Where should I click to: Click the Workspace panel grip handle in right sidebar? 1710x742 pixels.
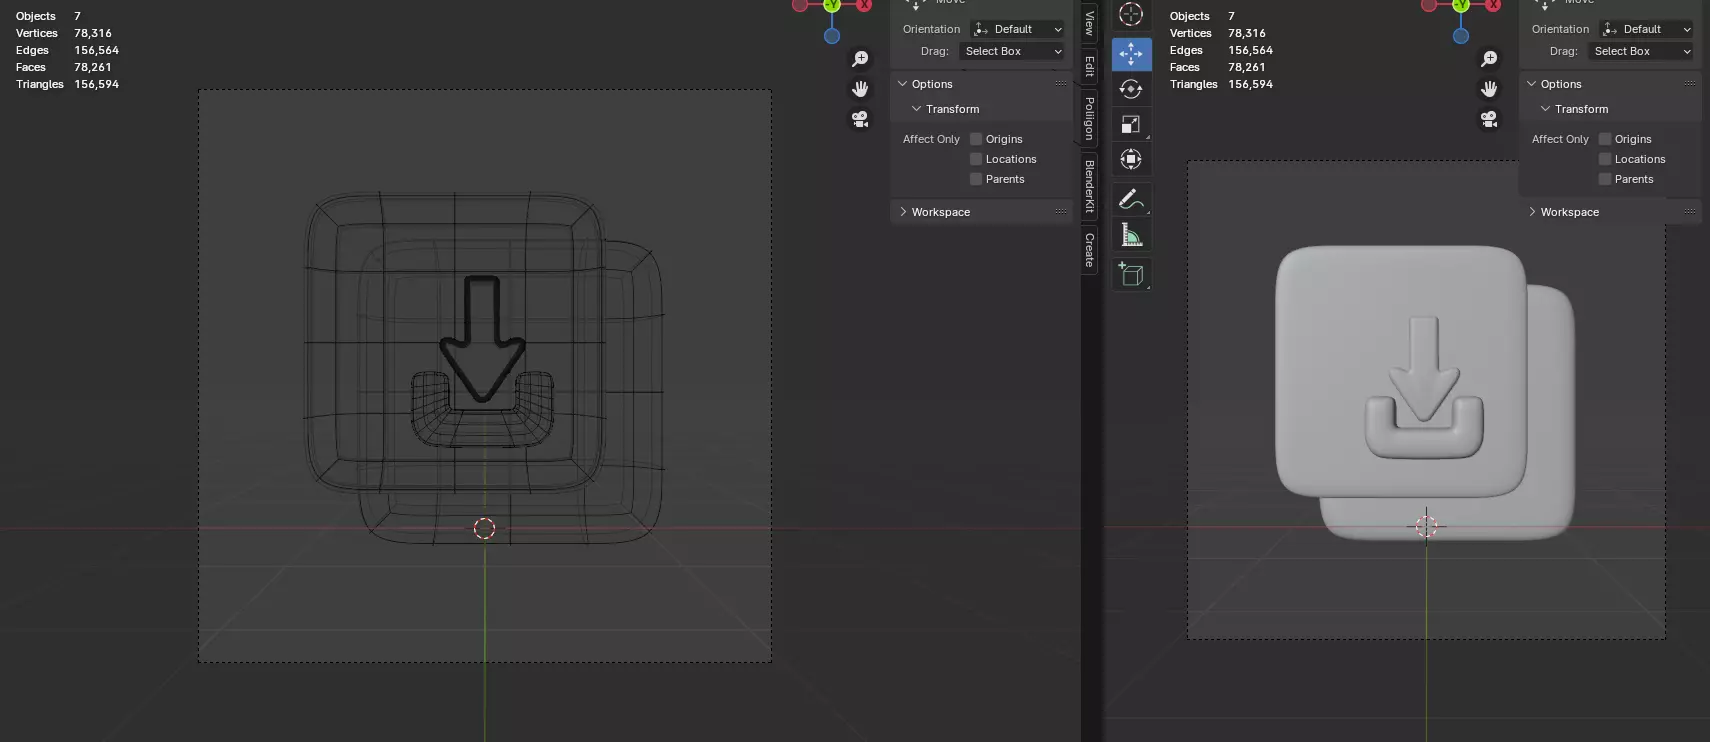(1690, 212)
